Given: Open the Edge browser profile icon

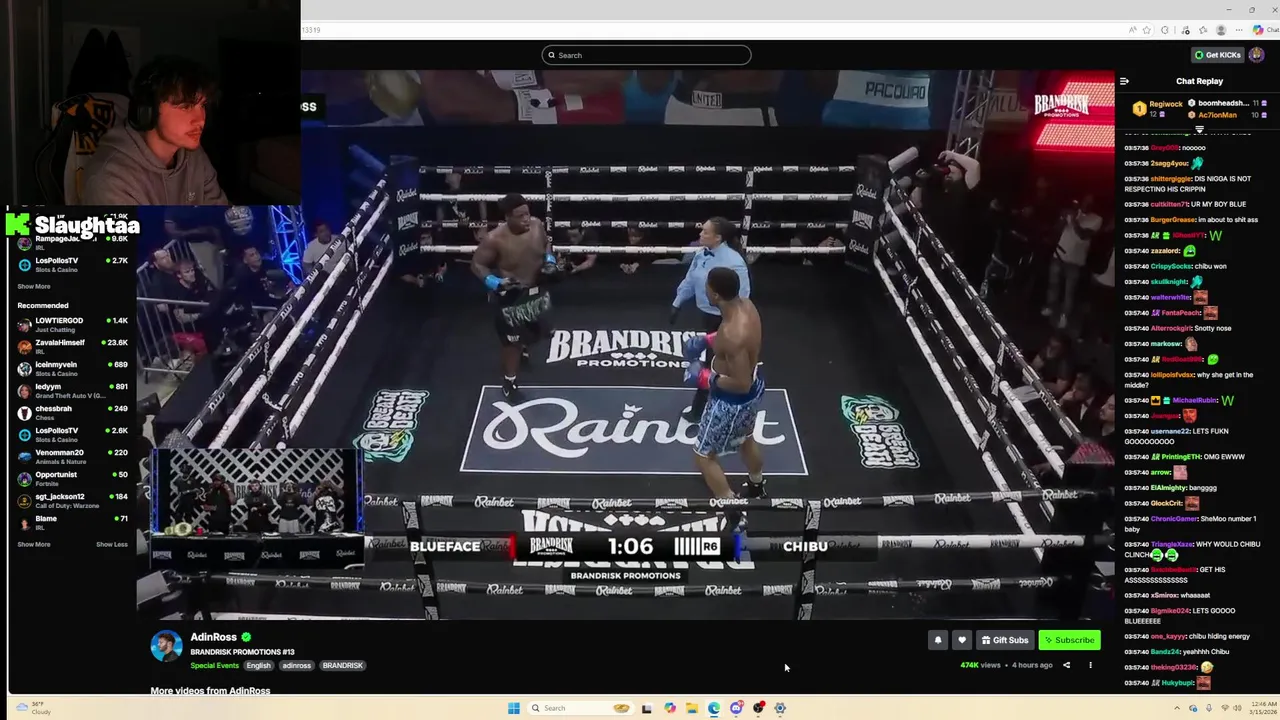Looking at the screenshot, I should 1221,30.
